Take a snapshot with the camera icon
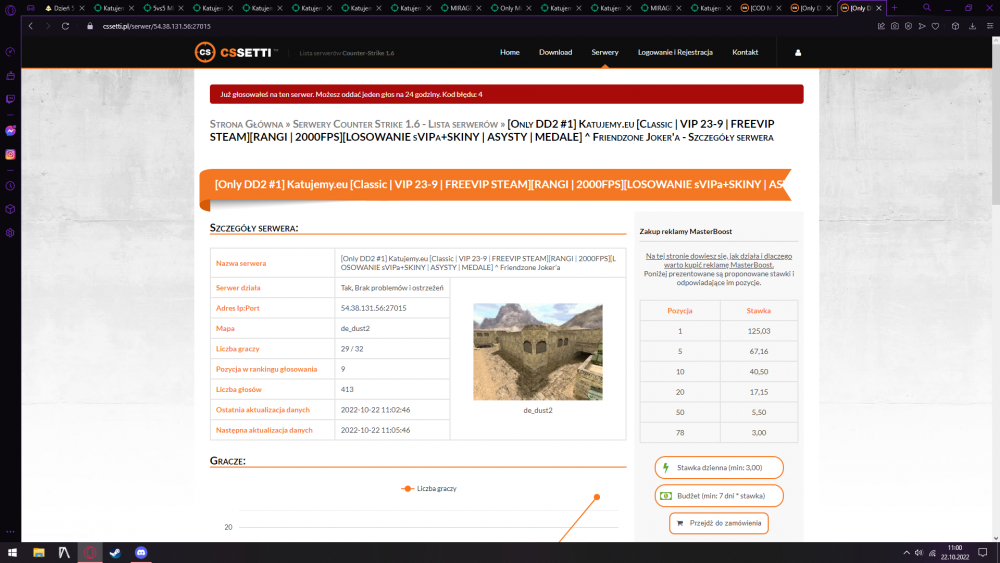The height and width of the screenshot is (563, 1000). pos(895,26)
